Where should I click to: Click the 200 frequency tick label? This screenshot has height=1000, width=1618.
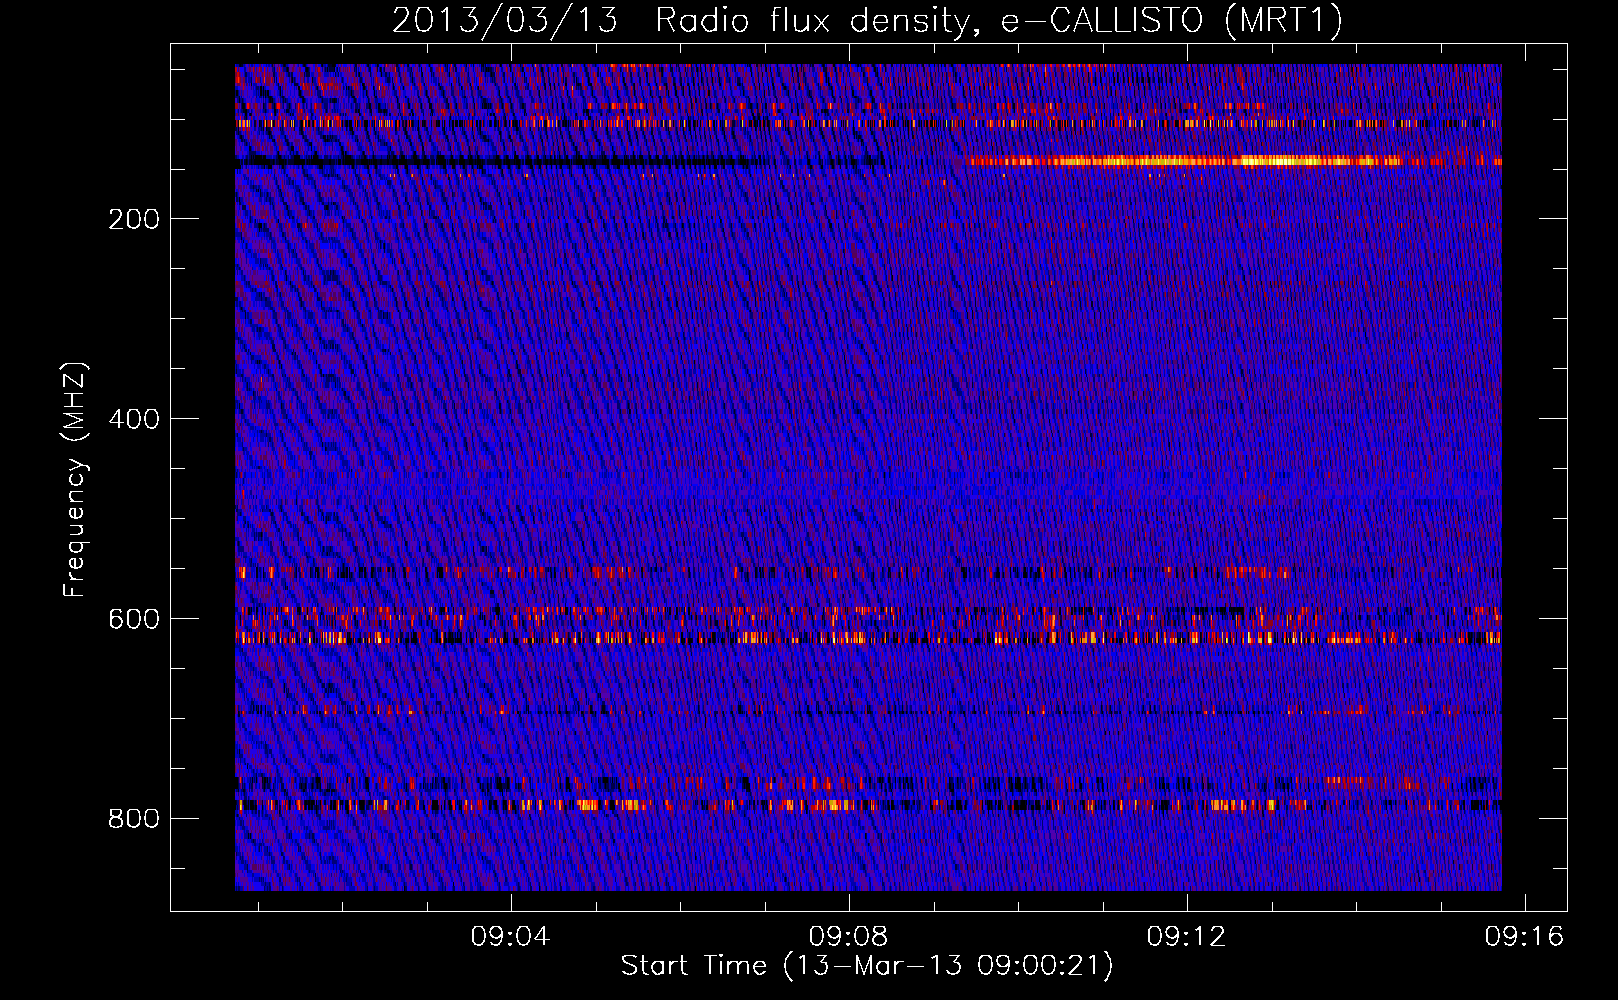134,219
